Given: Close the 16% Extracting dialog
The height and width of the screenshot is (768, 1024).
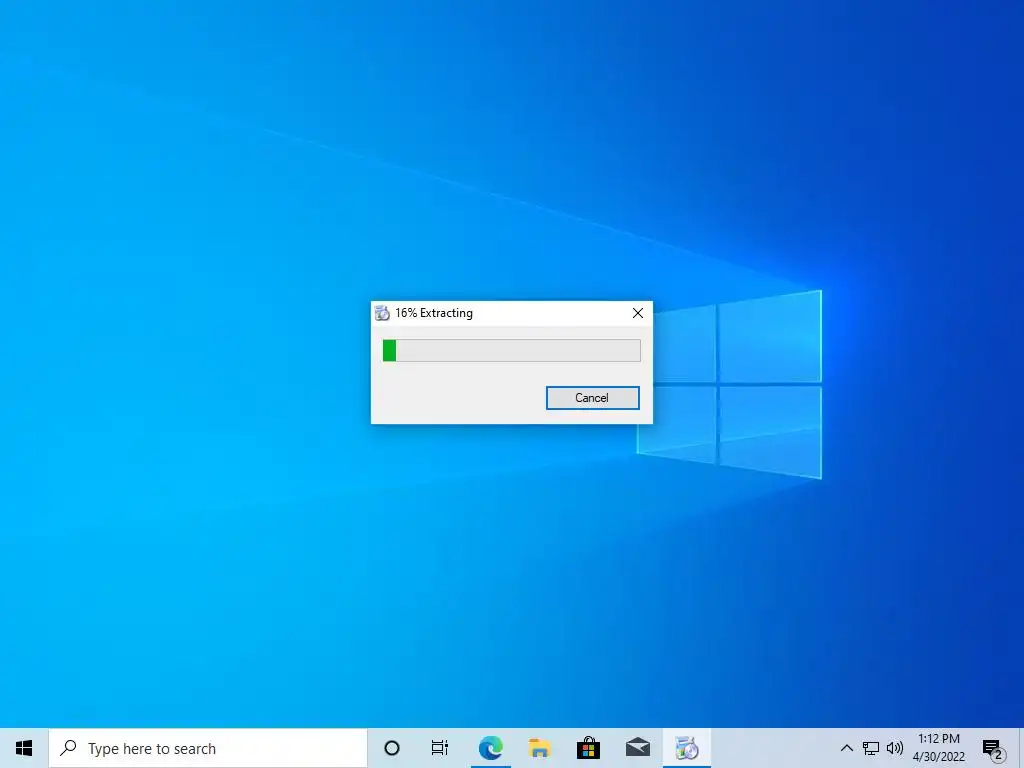Looking at the screenshot, I should coord(638,313).
